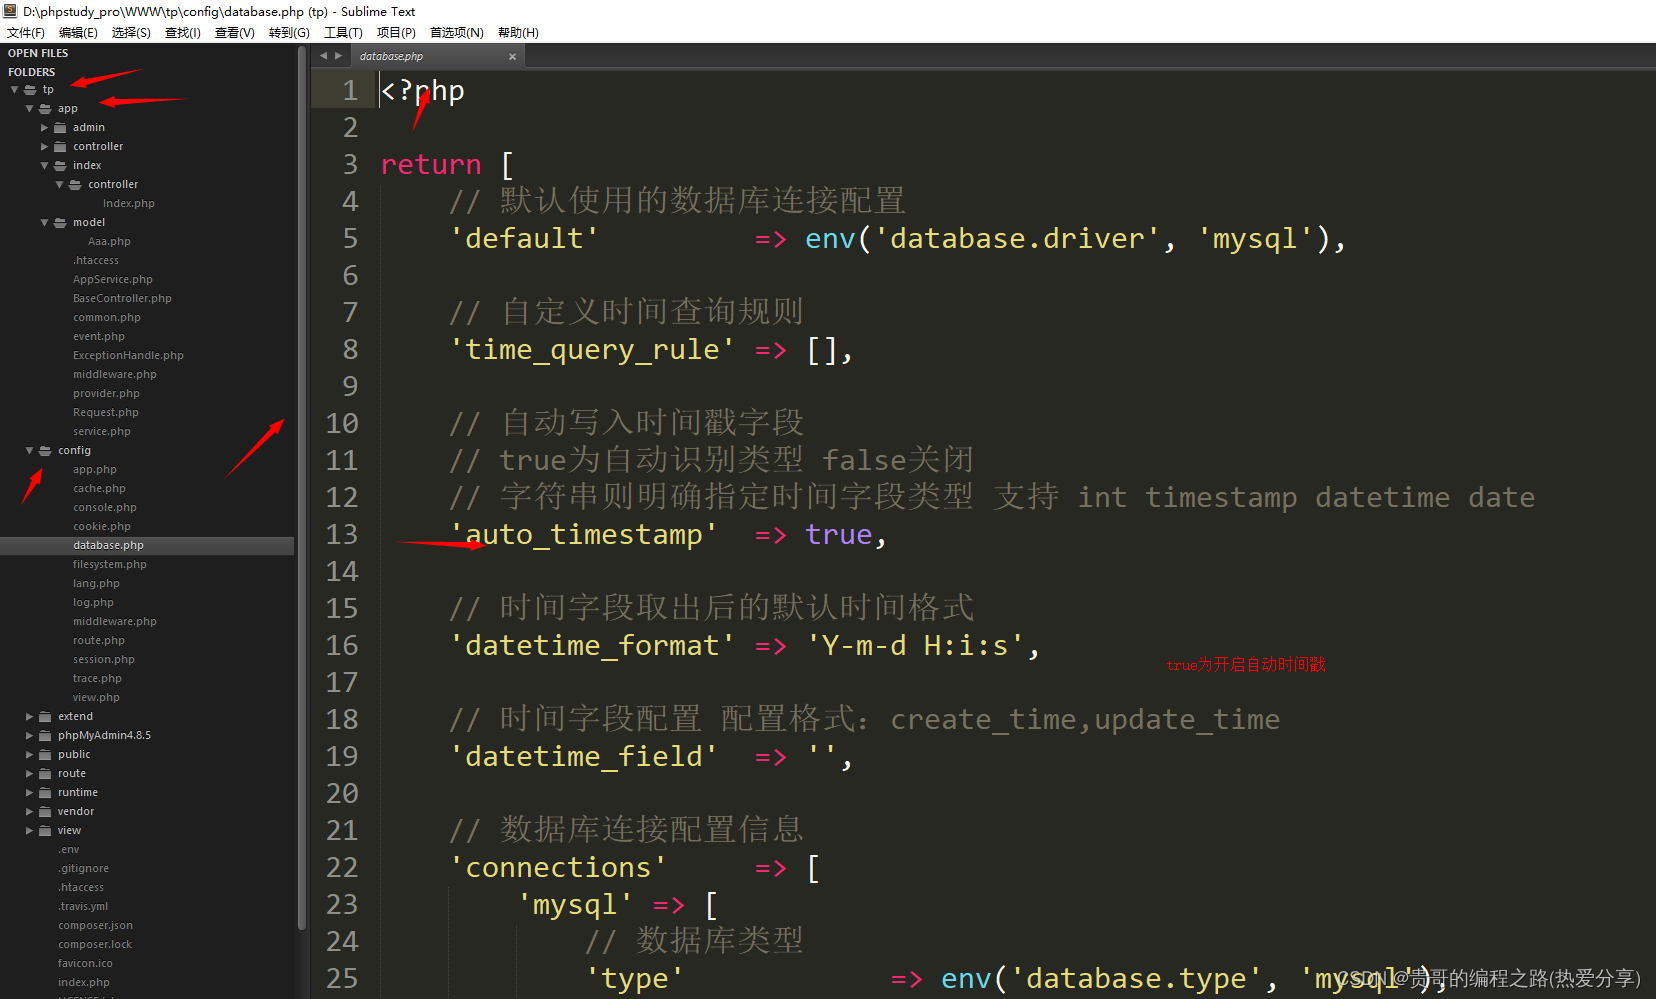This screenshot has height=999, width=1656.
Task: Open ExceptionHandle.php file
Action: 128,356
